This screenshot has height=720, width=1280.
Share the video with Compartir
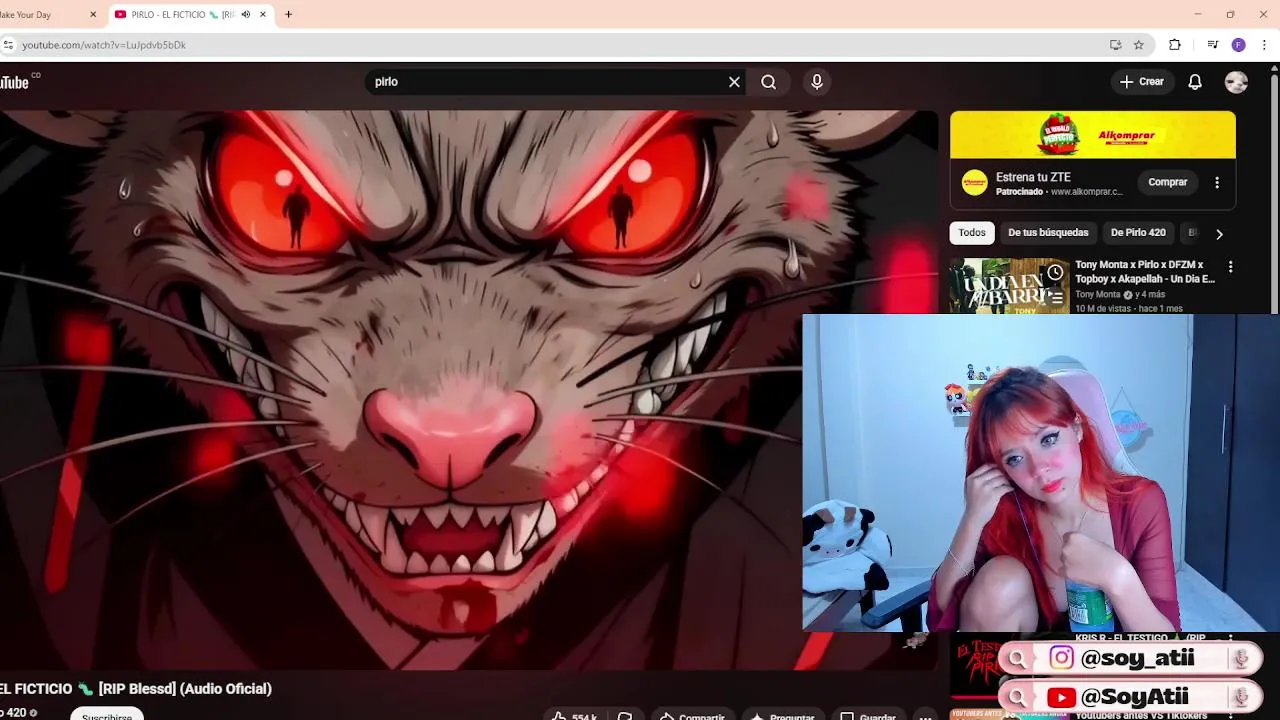692,715
